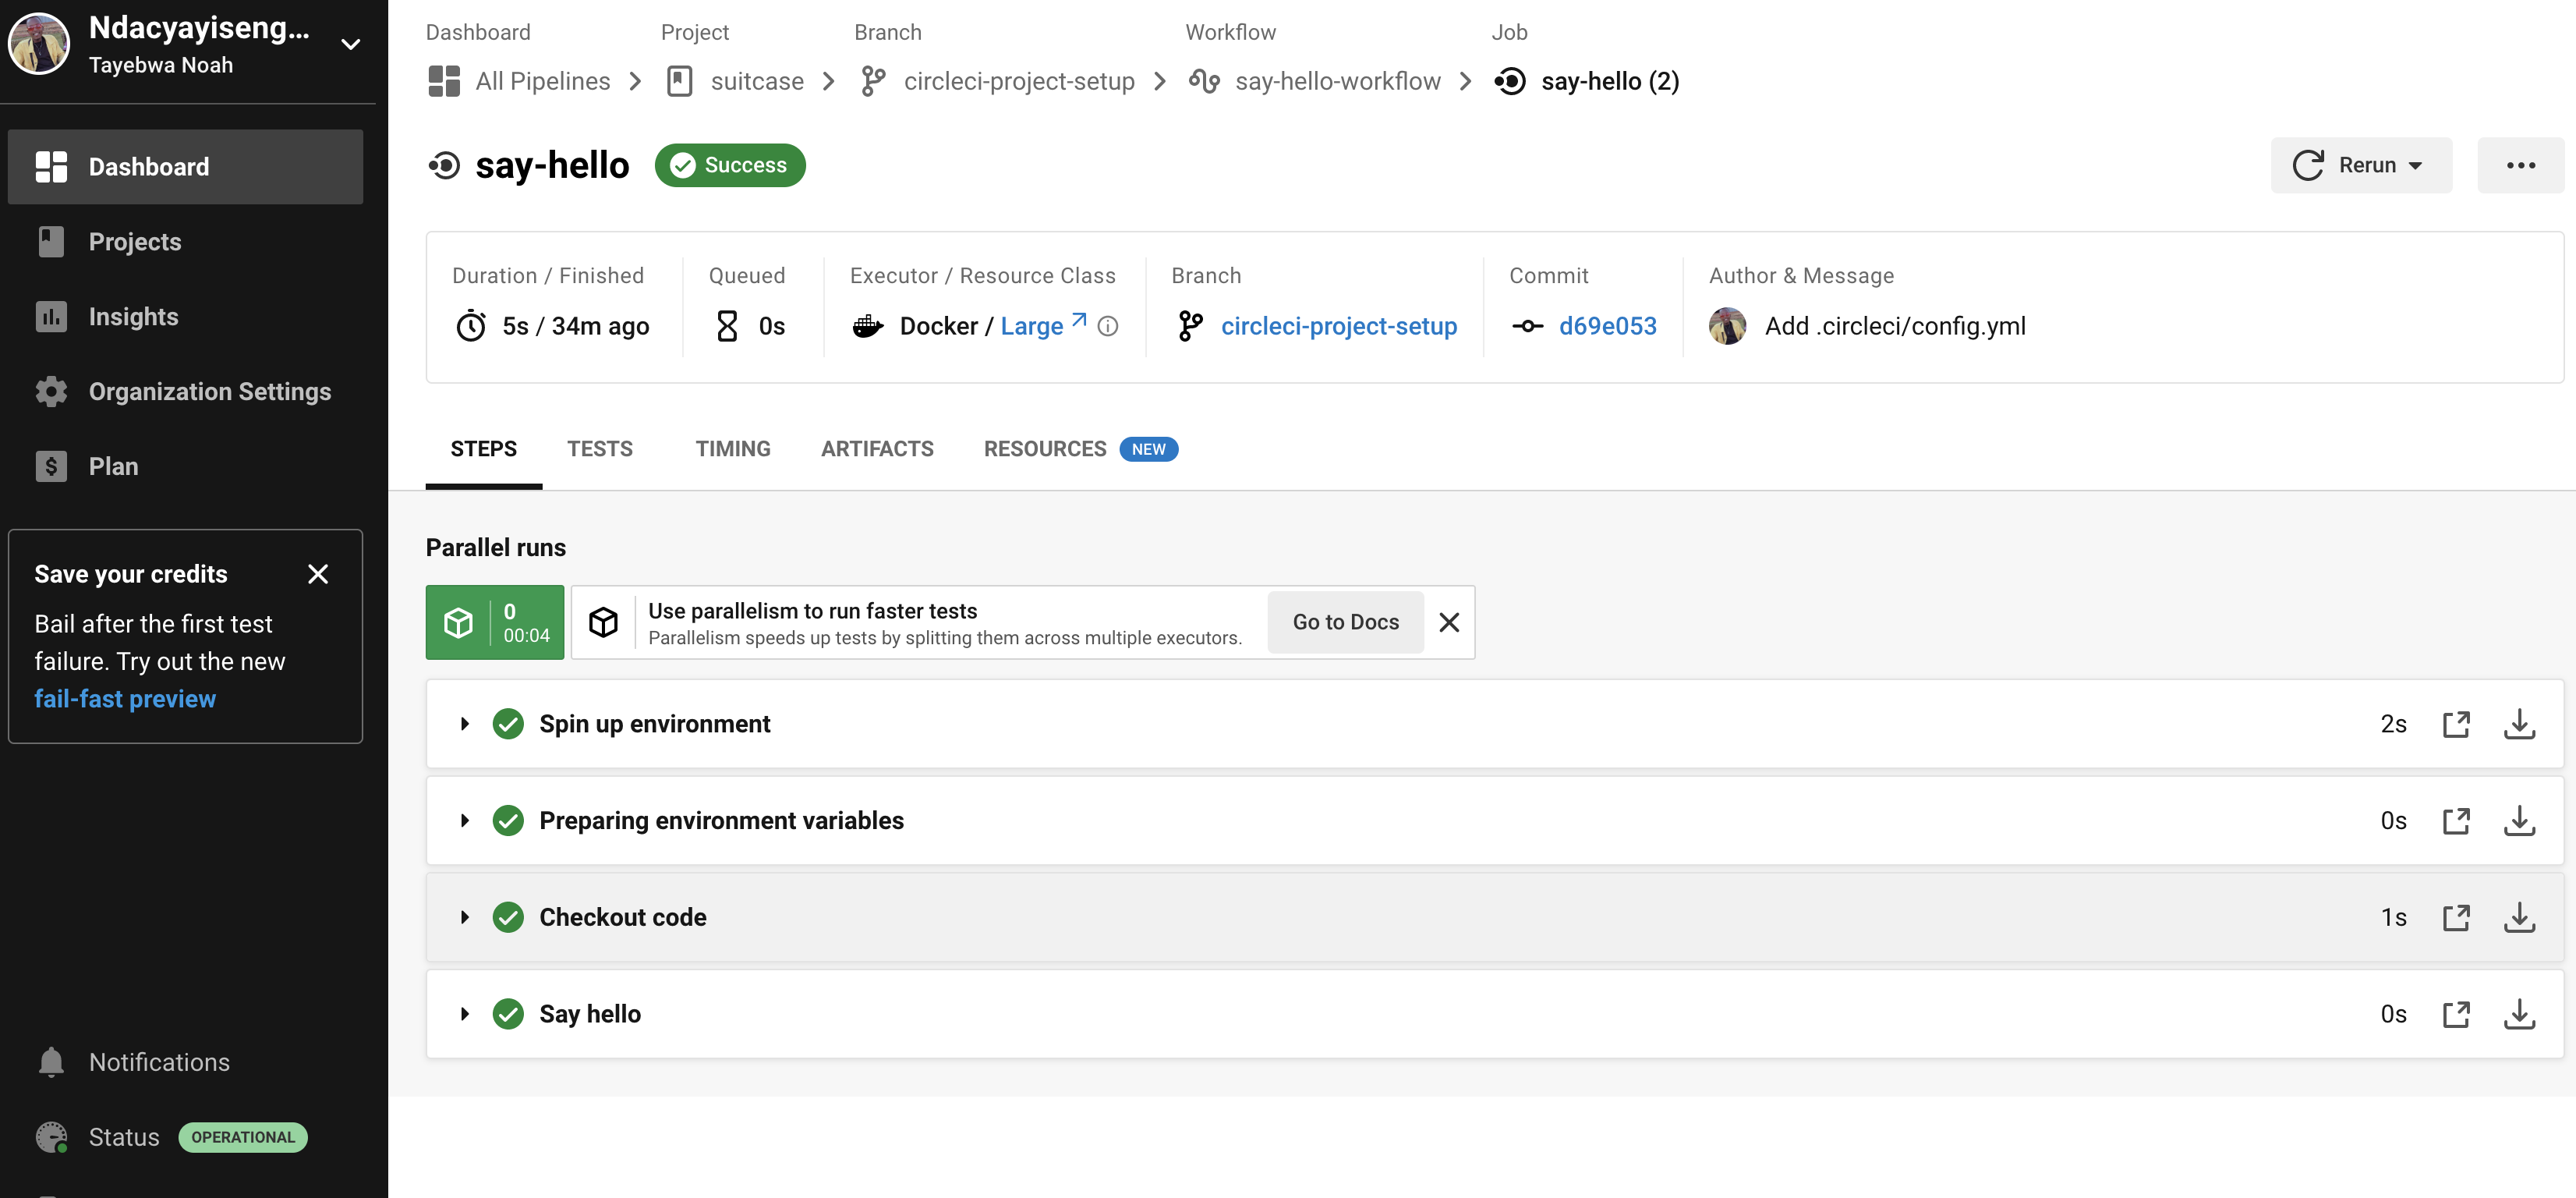
Task: Switch to the ARTIFACTS tab
Action: pyautogui.click(x=877, y=449)
